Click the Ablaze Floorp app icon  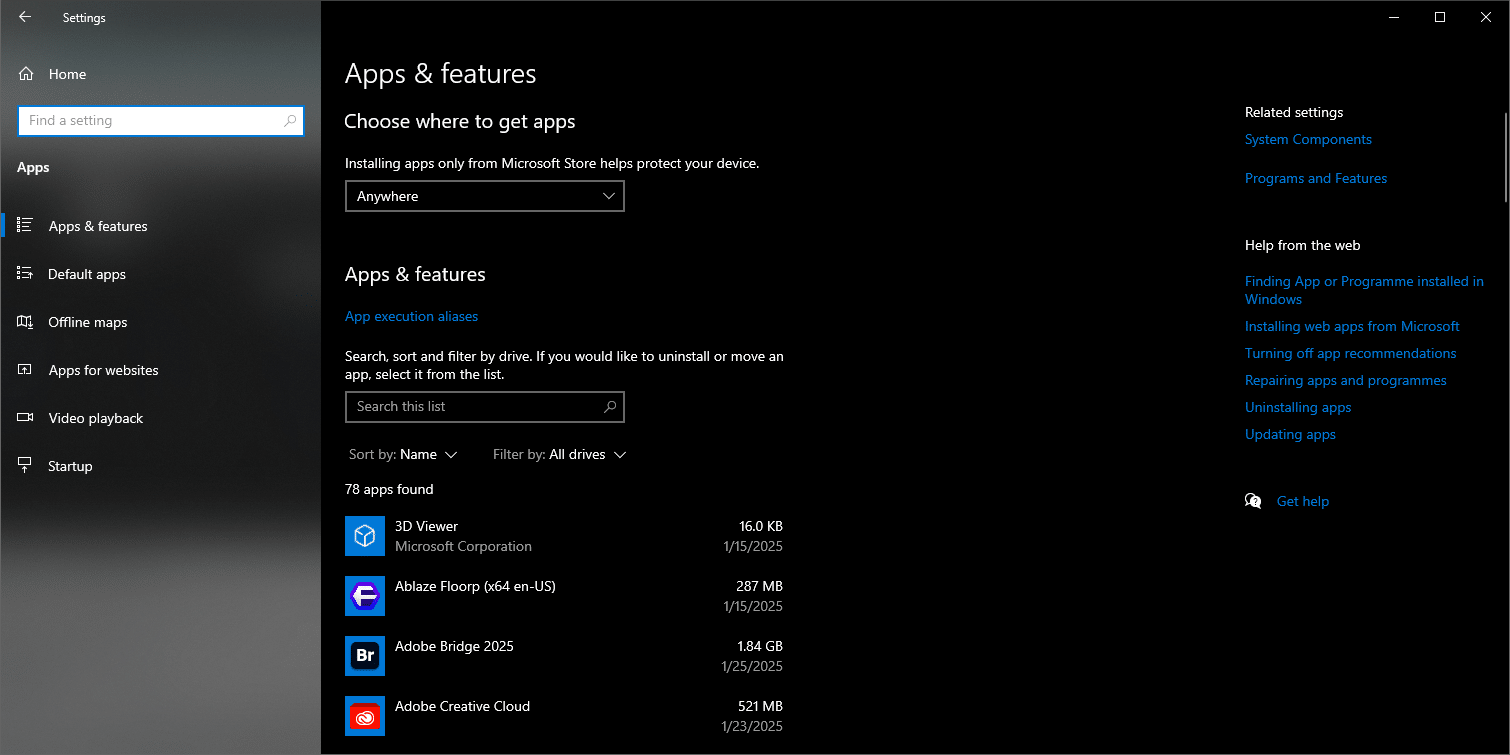click(x=365, y=596)
